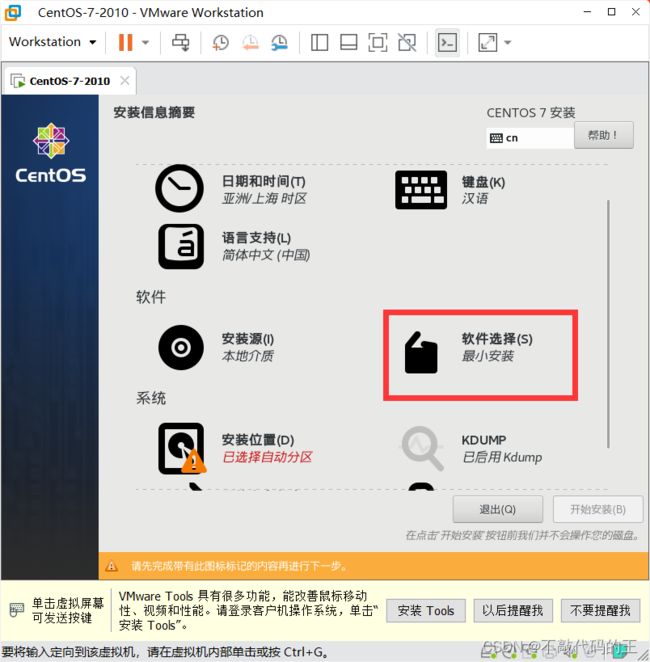Open 安装源(I) settings label
Image resolution: width=650 pixels, height=662 pixels.
tap(248, 339)
